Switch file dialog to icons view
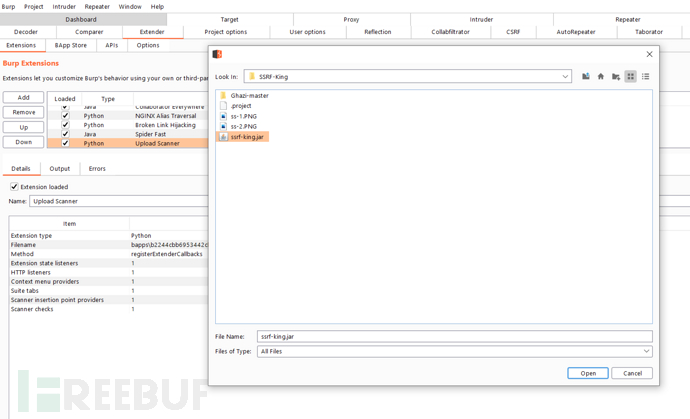 tap(631, 77)
